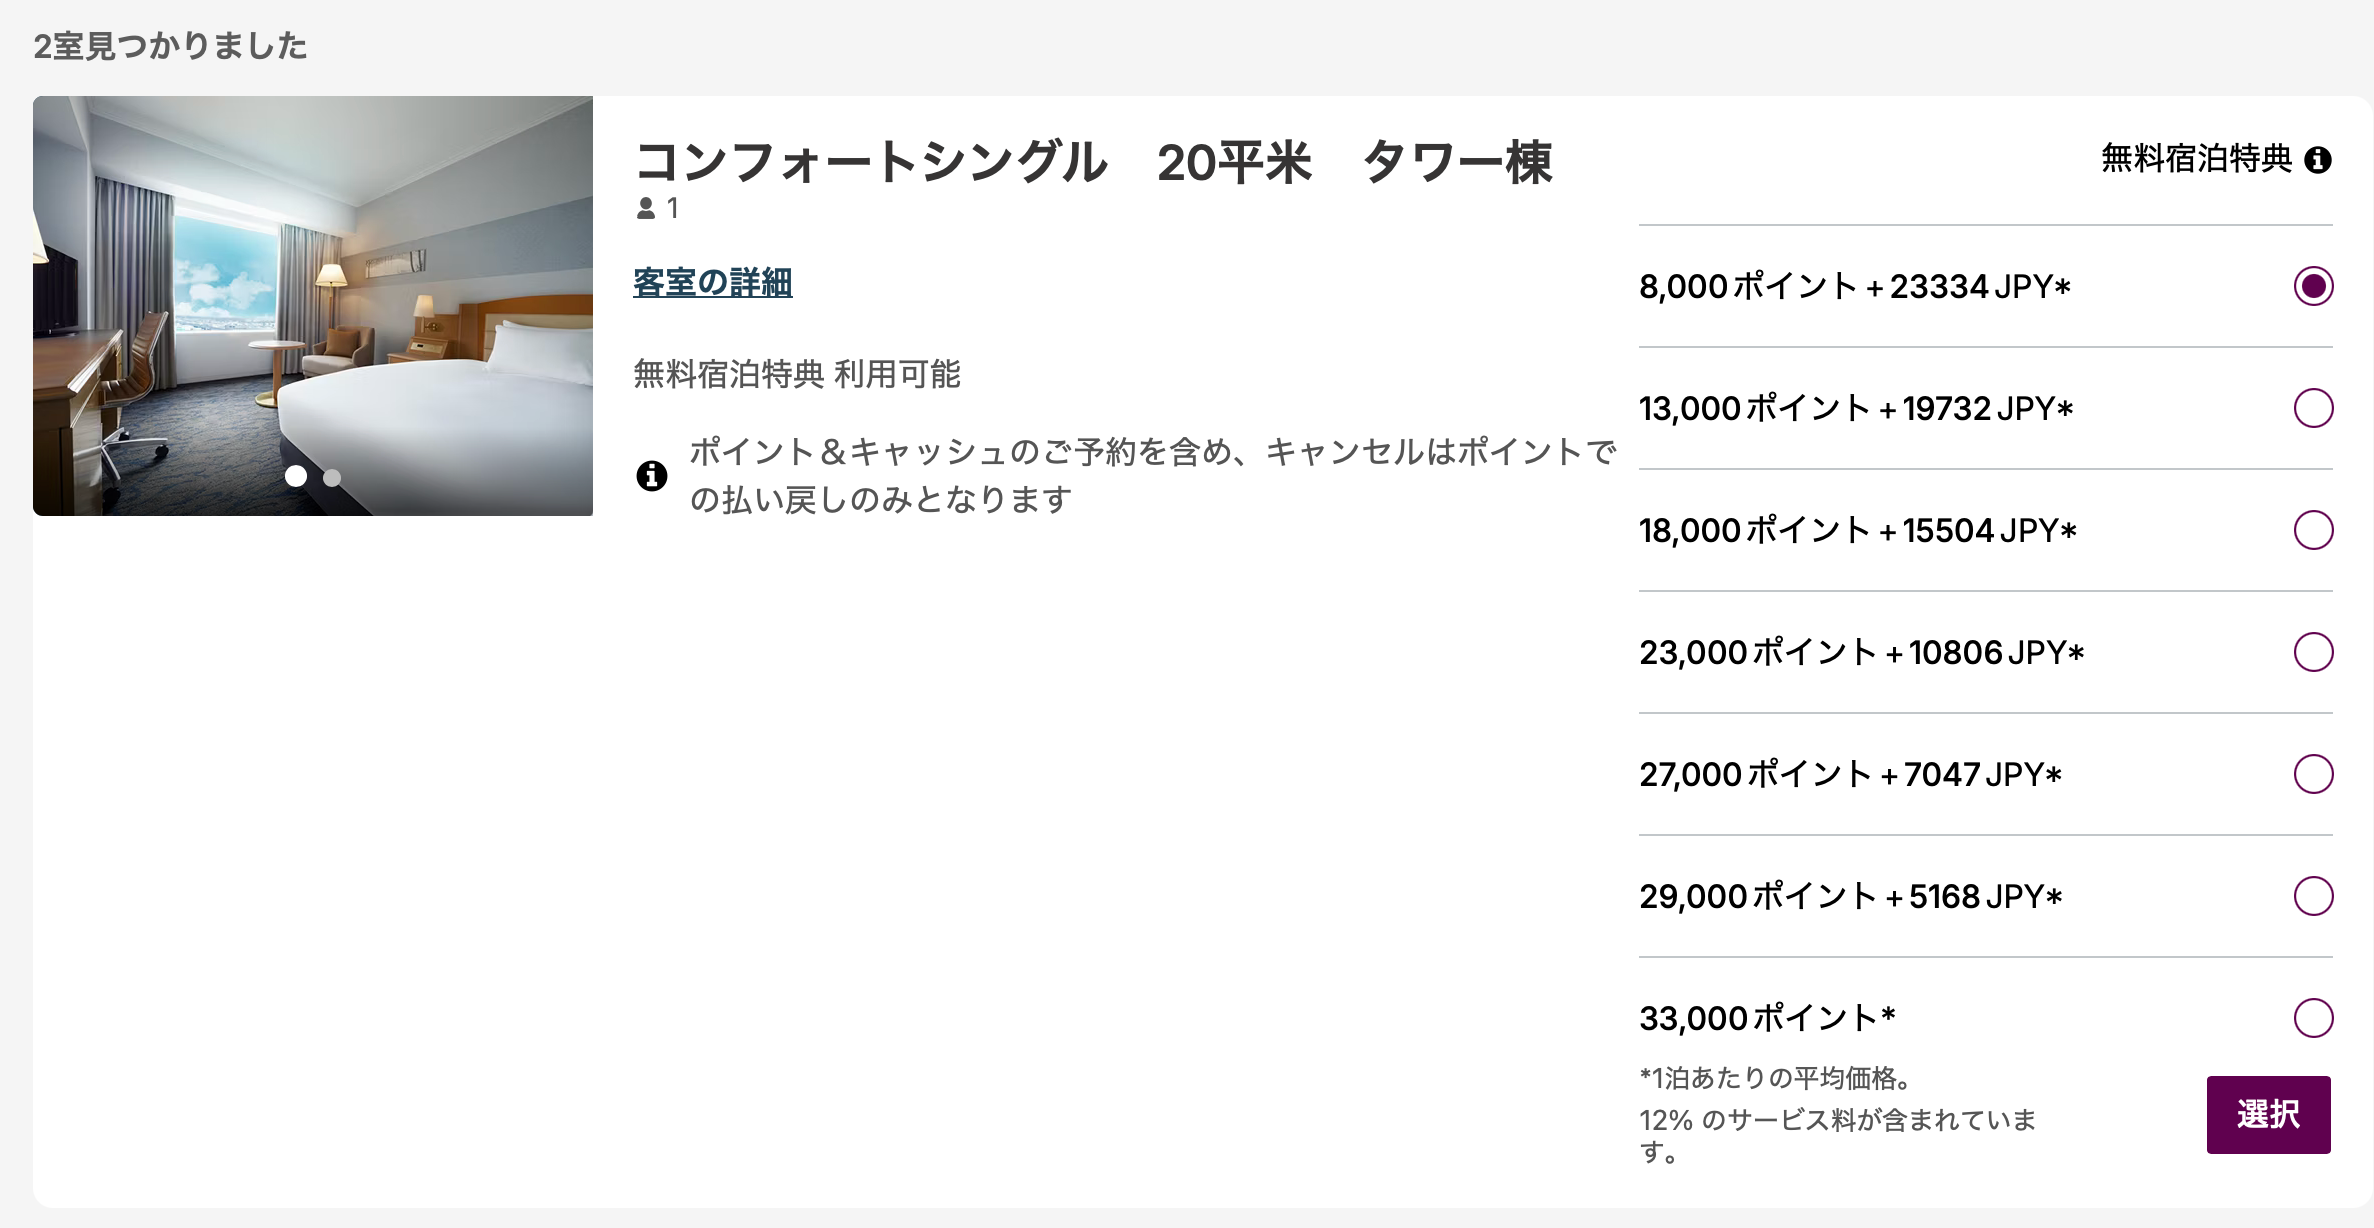Click the second carousel dot on room photo

pyautogui.click(x=330, y=477)
